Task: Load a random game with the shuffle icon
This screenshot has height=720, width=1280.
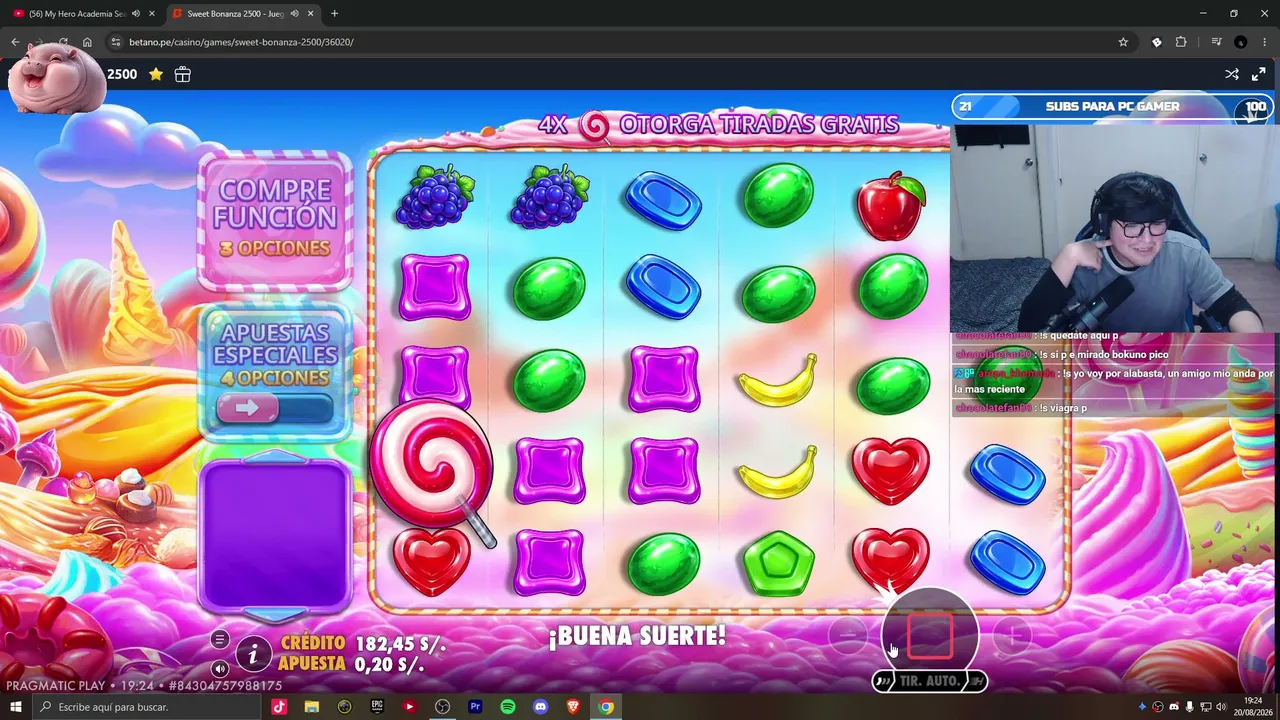Action: click(x=1232, y=74)
